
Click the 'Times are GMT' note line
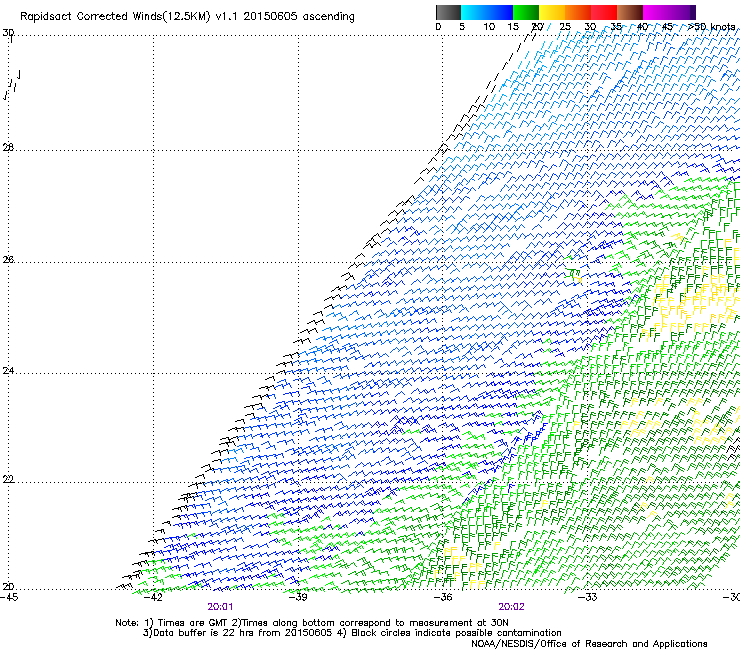coord(312,623)
